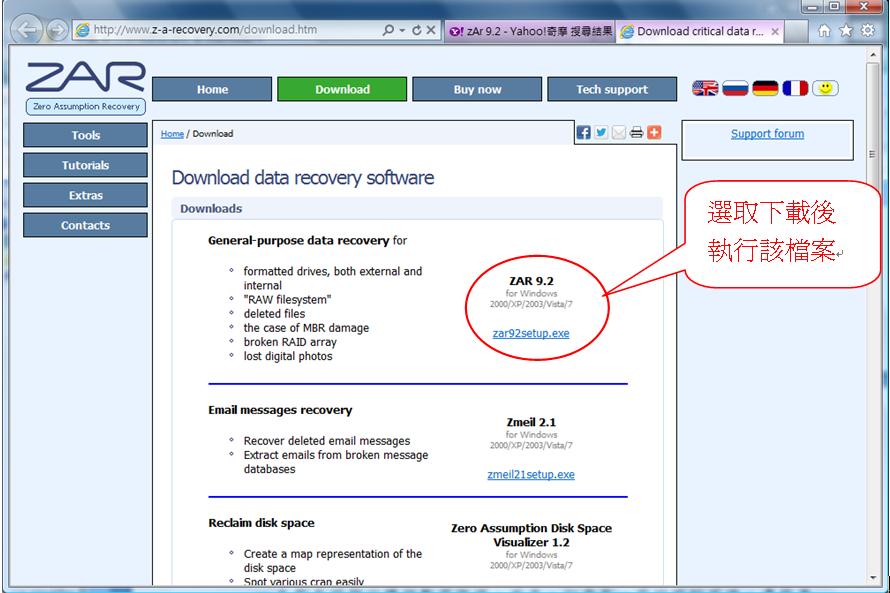Click the yellow smiley face icon
890x593 pixels.
(825, 88)
